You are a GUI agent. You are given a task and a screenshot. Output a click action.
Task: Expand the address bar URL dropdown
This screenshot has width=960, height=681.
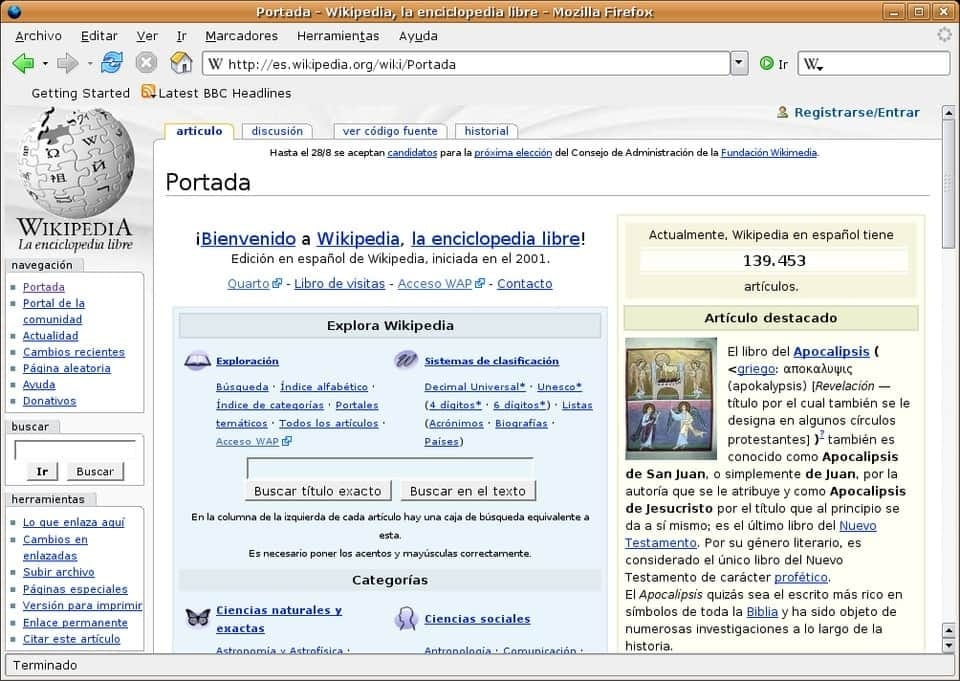(x=739, y=63)
